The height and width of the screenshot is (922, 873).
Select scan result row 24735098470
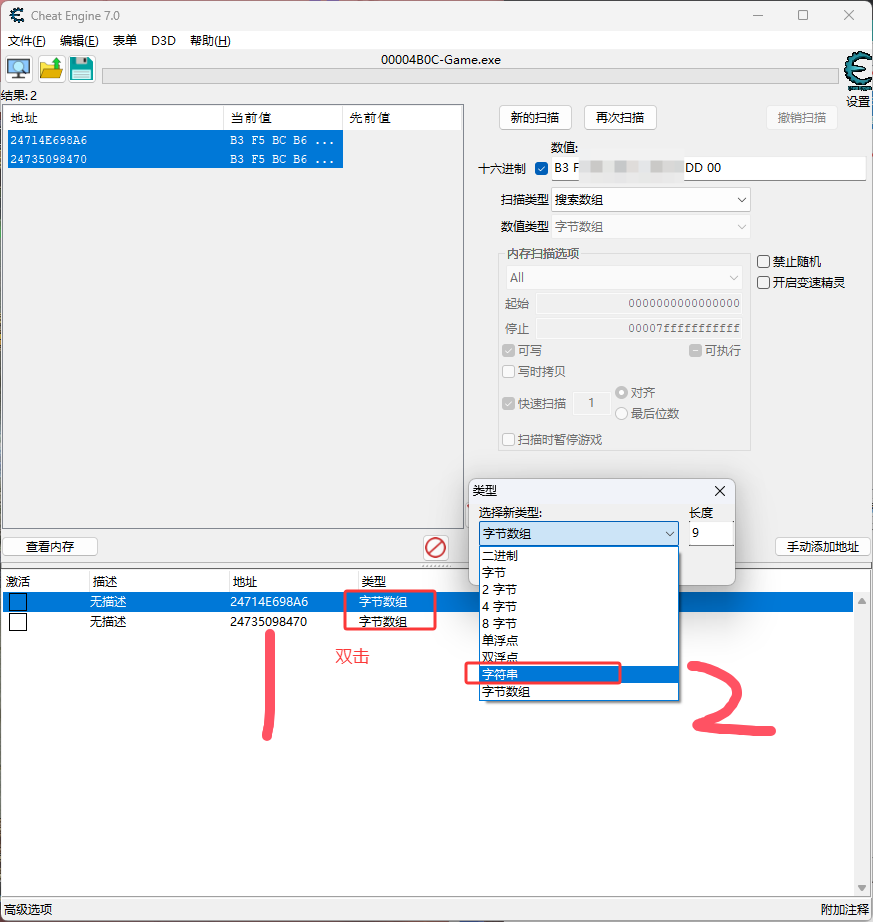(175, 159)
